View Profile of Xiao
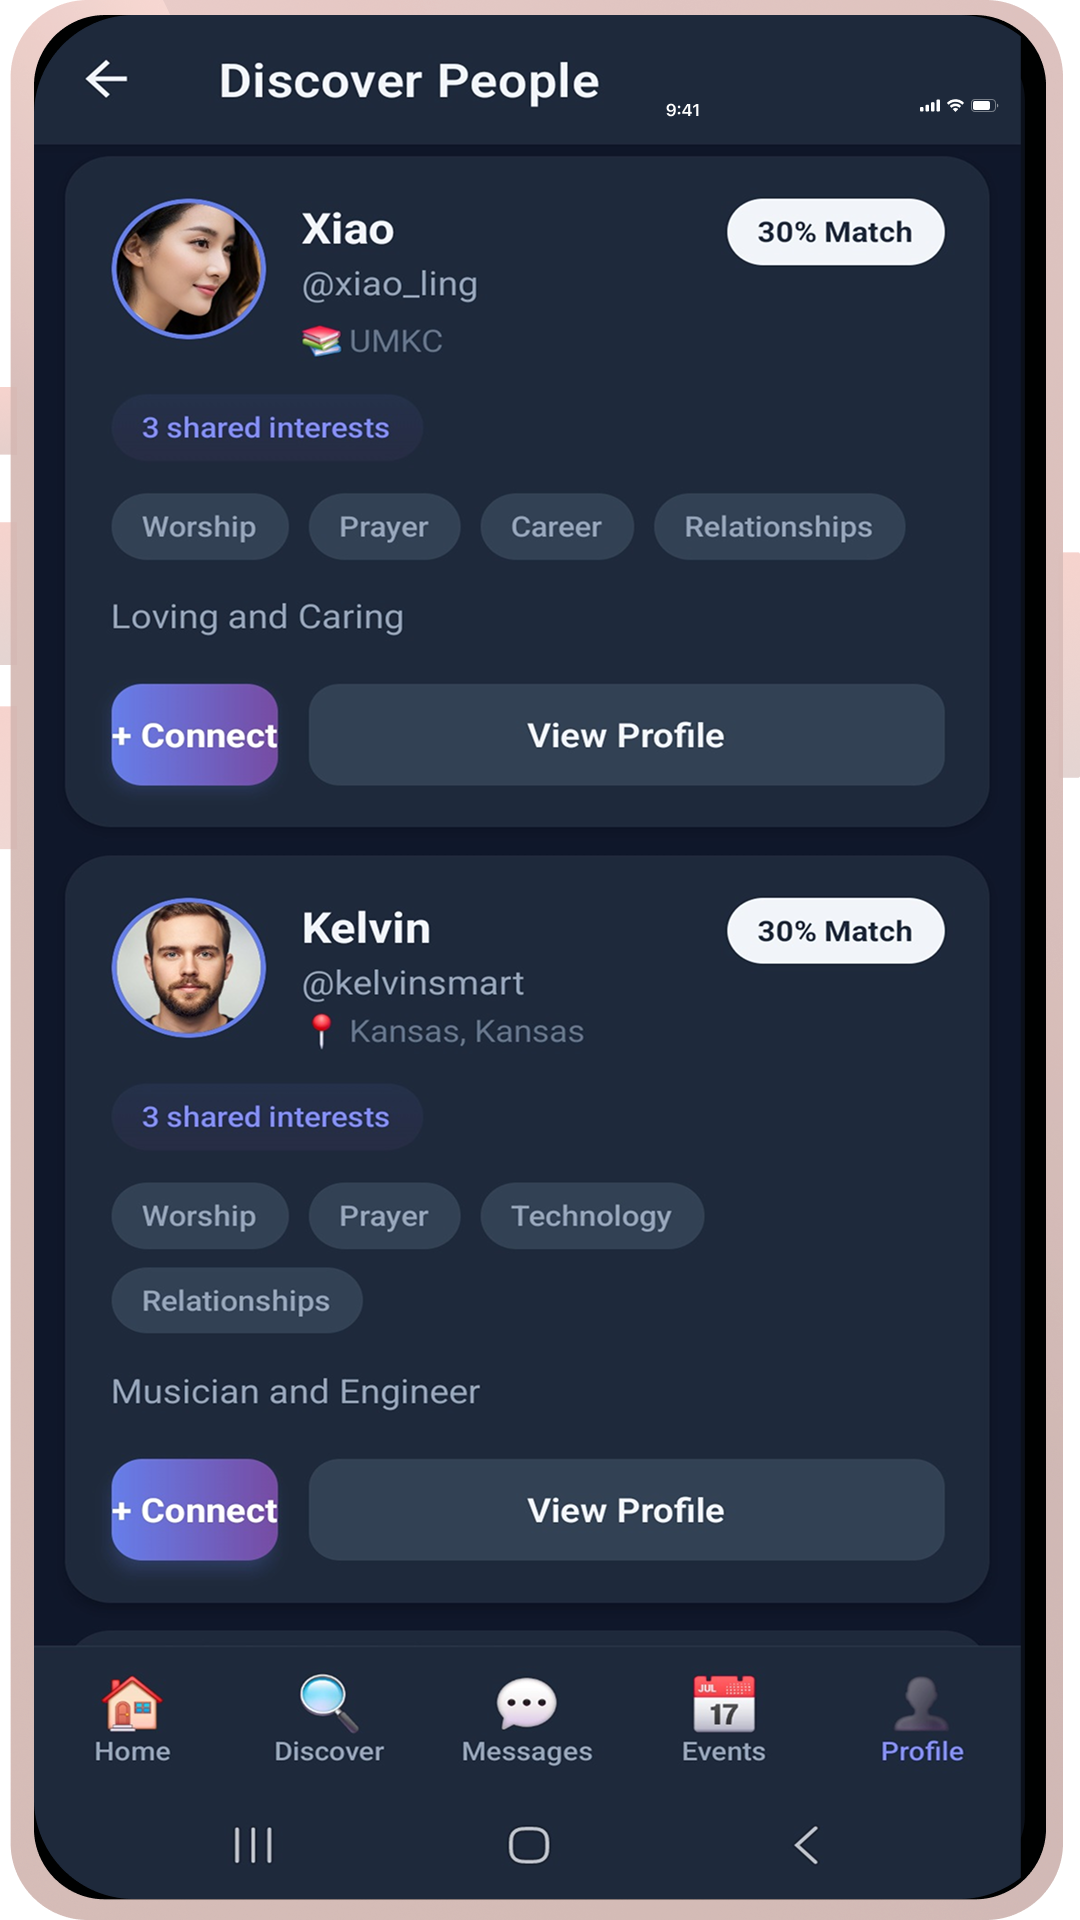Viewport: 1080px width, 1920px height. coord(626,735)
